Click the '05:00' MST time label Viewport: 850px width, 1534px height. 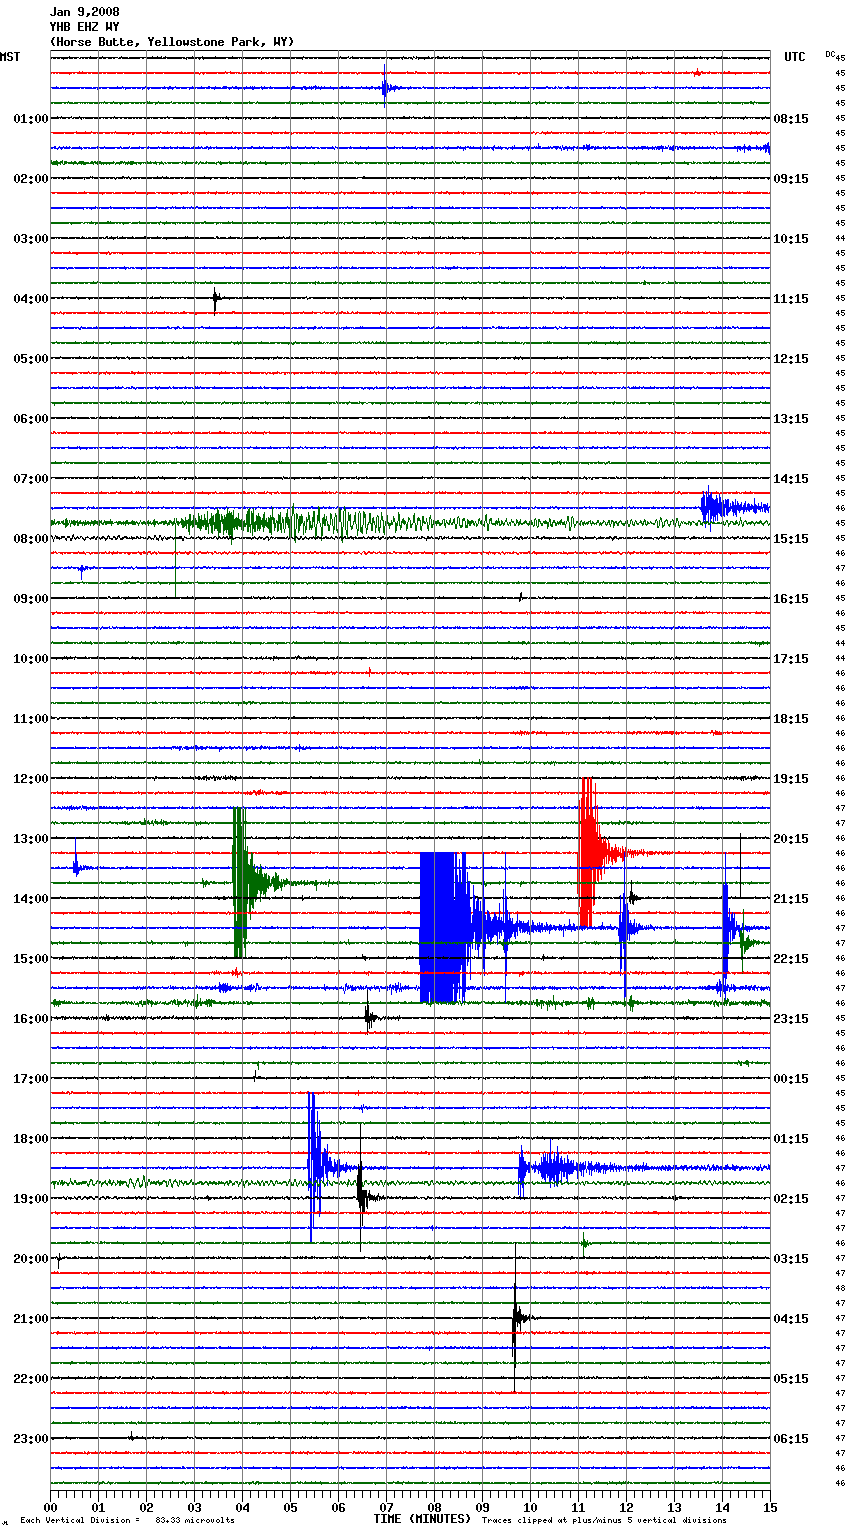point(31,358)
